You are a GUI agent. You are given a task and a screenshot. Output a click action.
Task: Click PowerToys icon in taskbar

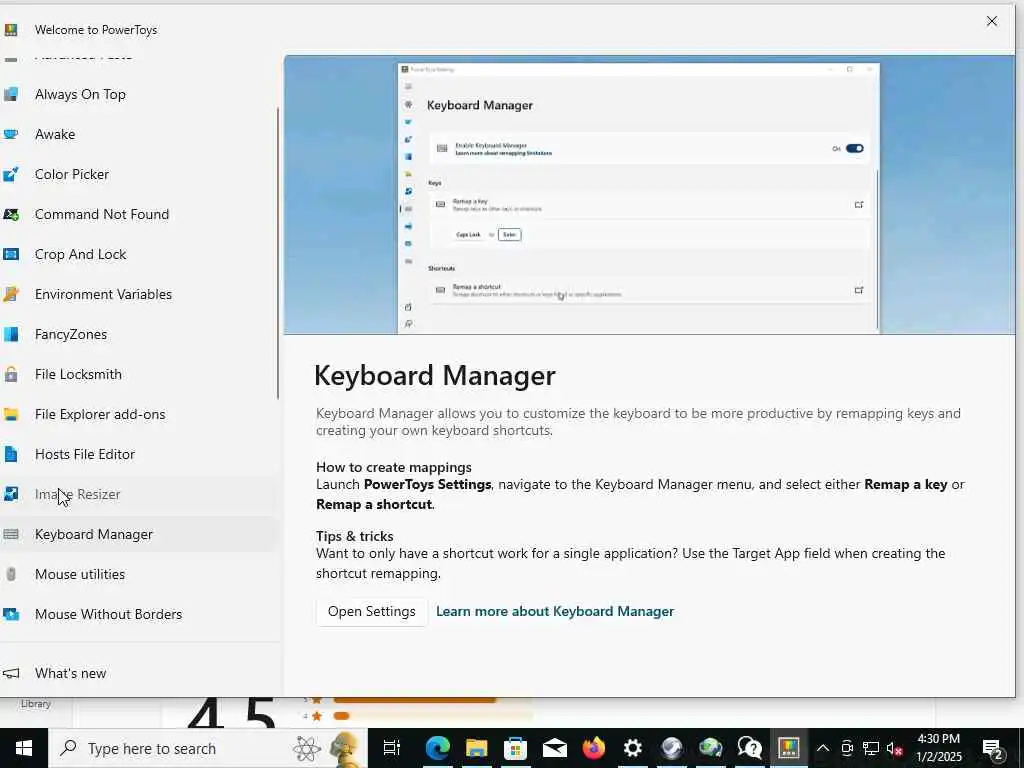(789, 748)
